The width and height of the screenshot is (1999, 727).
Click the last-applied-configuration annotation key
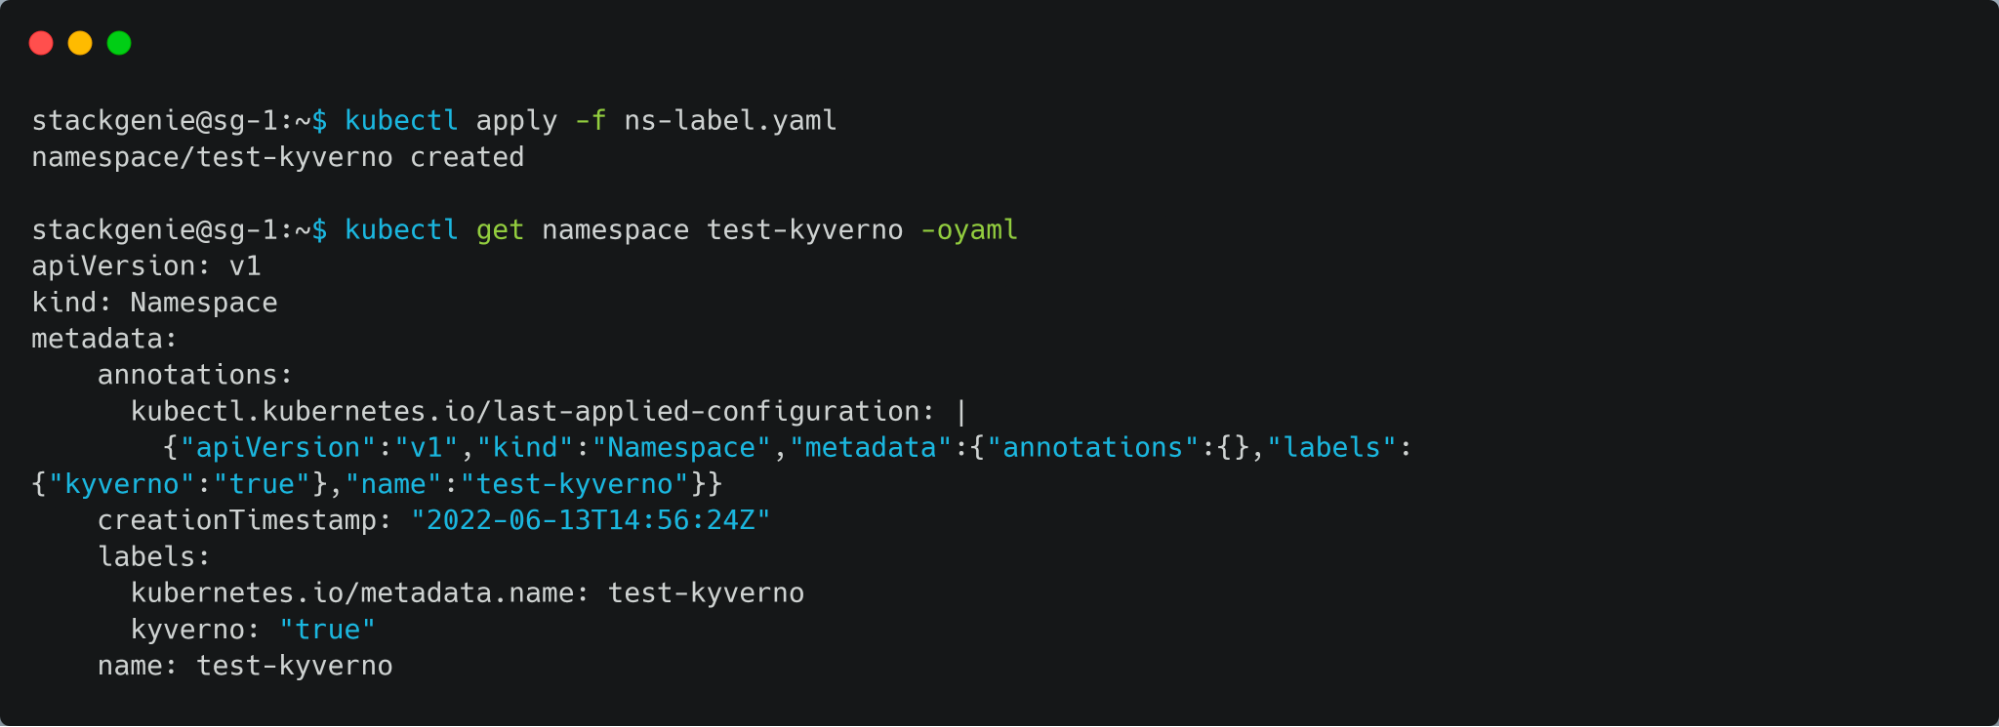tap(533, 412)
